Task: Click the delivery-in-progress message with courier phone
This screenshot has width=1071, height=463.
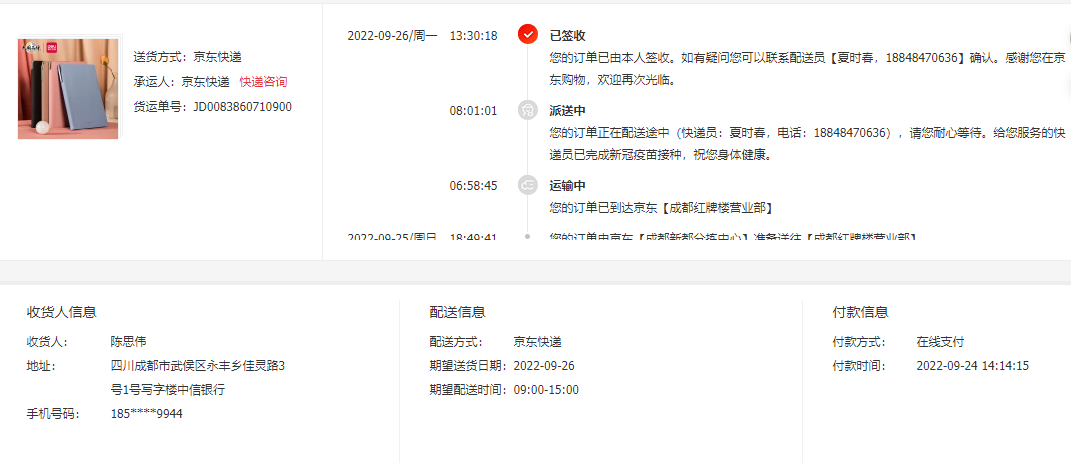Action: [807, 144]
